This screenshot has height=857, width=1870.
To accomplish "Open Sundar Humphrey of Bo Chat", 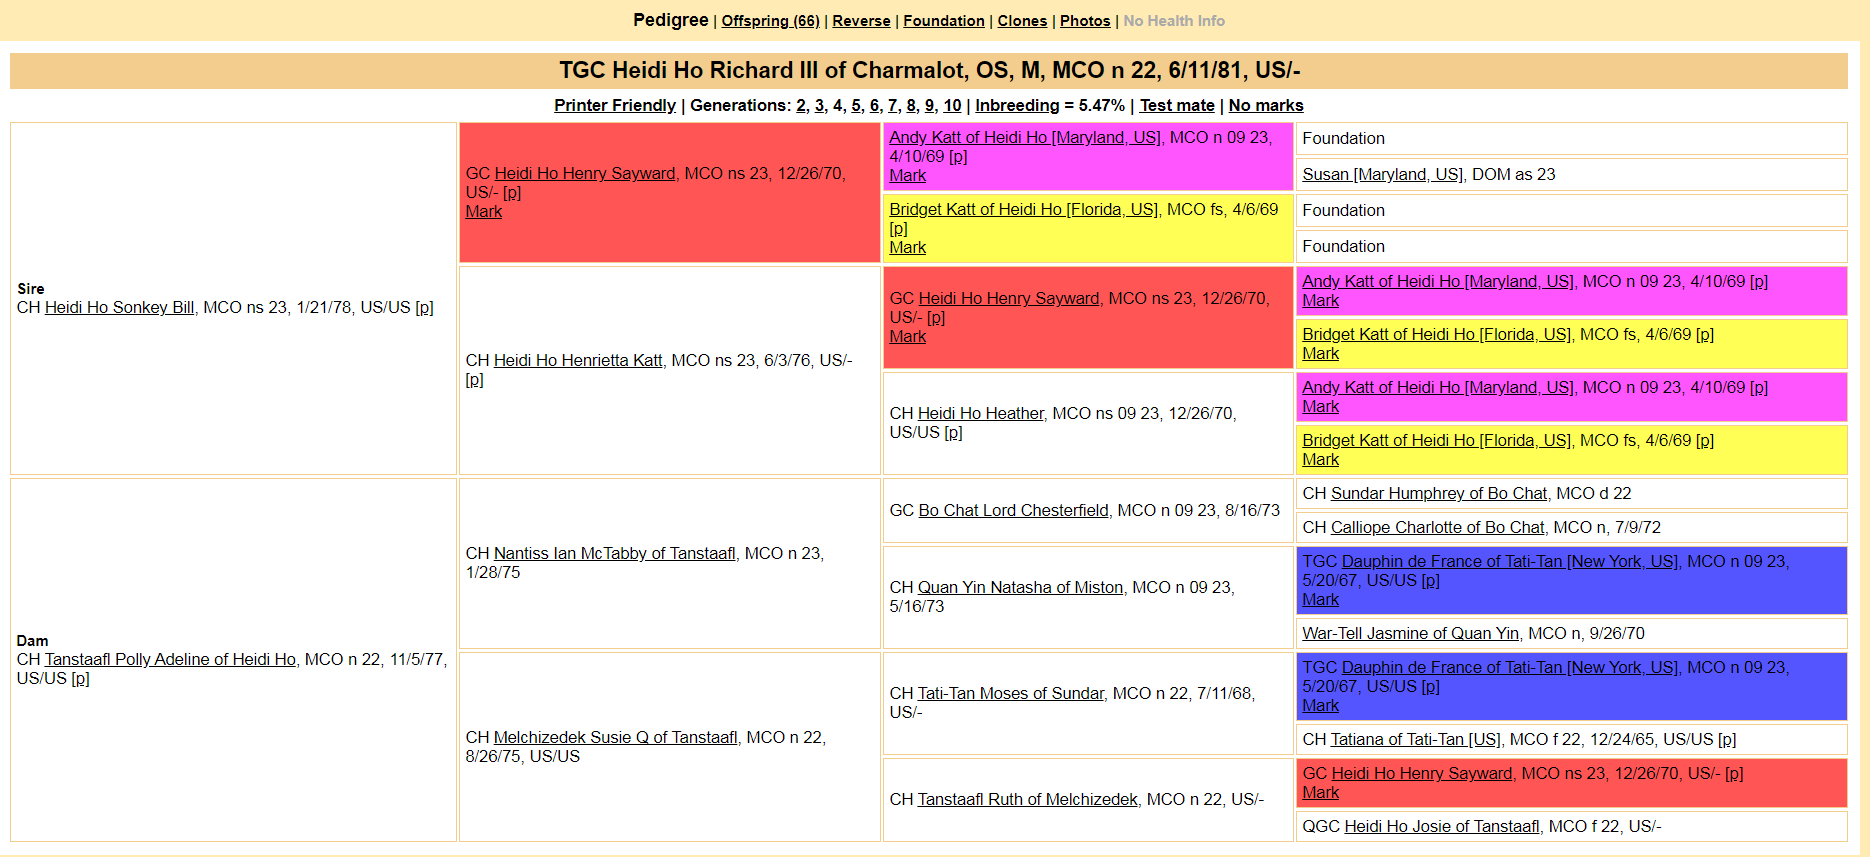I will [x=1439, y=493].
